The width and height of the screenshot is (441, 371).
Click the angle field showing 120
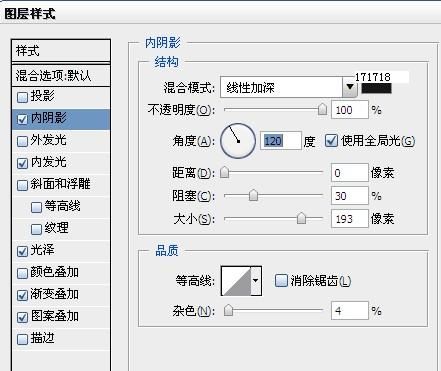click(281, 141)
